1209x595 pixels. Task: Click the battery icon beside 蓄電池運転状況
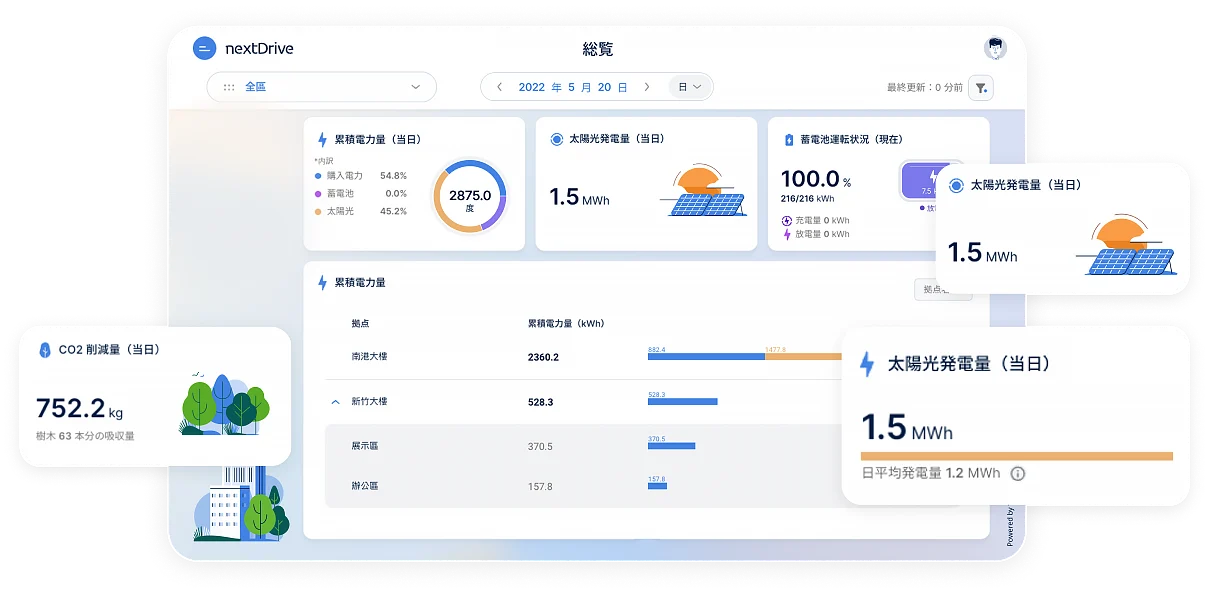788,140
